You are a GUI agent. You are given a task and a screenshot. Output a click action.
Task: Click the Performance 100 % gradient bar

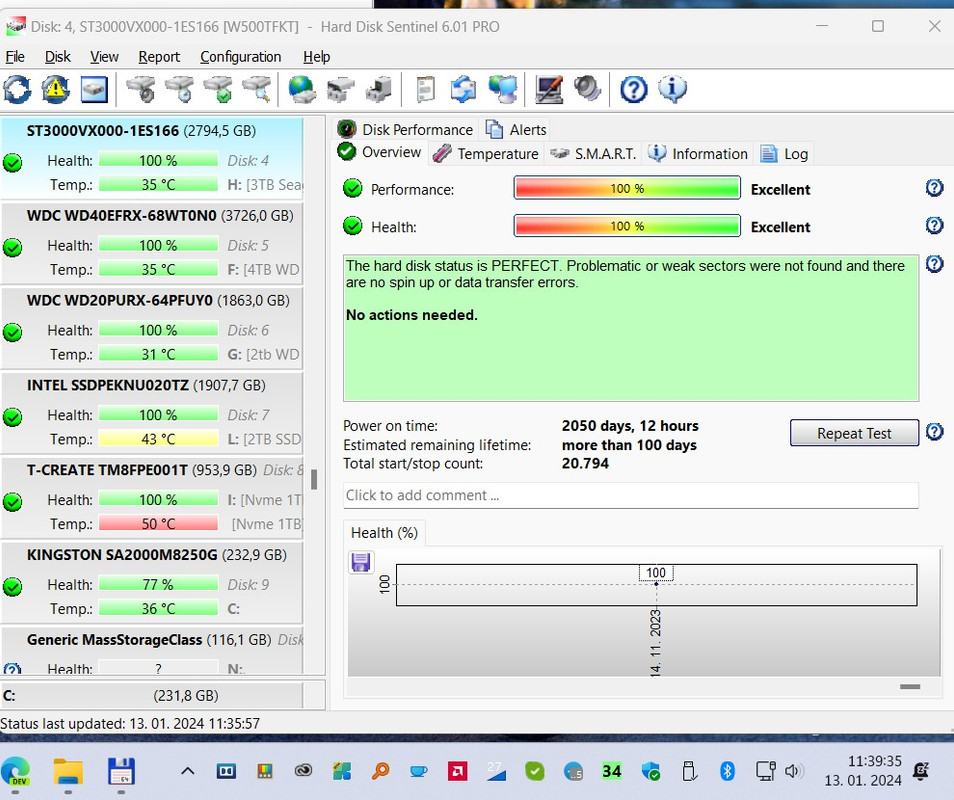(x=627, y=188)
